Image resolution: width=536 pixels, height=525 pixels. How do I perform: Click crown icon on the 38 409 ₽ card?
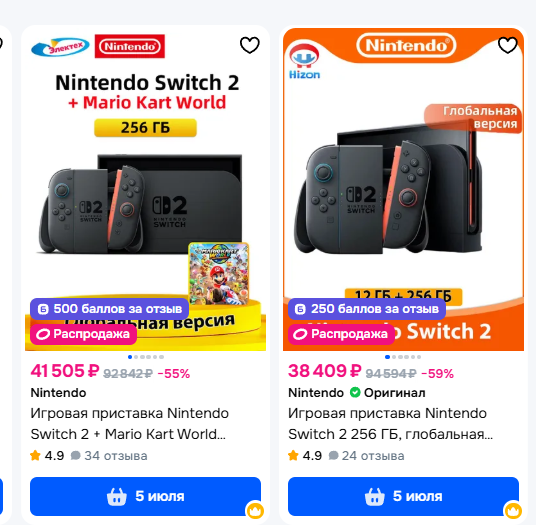(x=513, y=511)
